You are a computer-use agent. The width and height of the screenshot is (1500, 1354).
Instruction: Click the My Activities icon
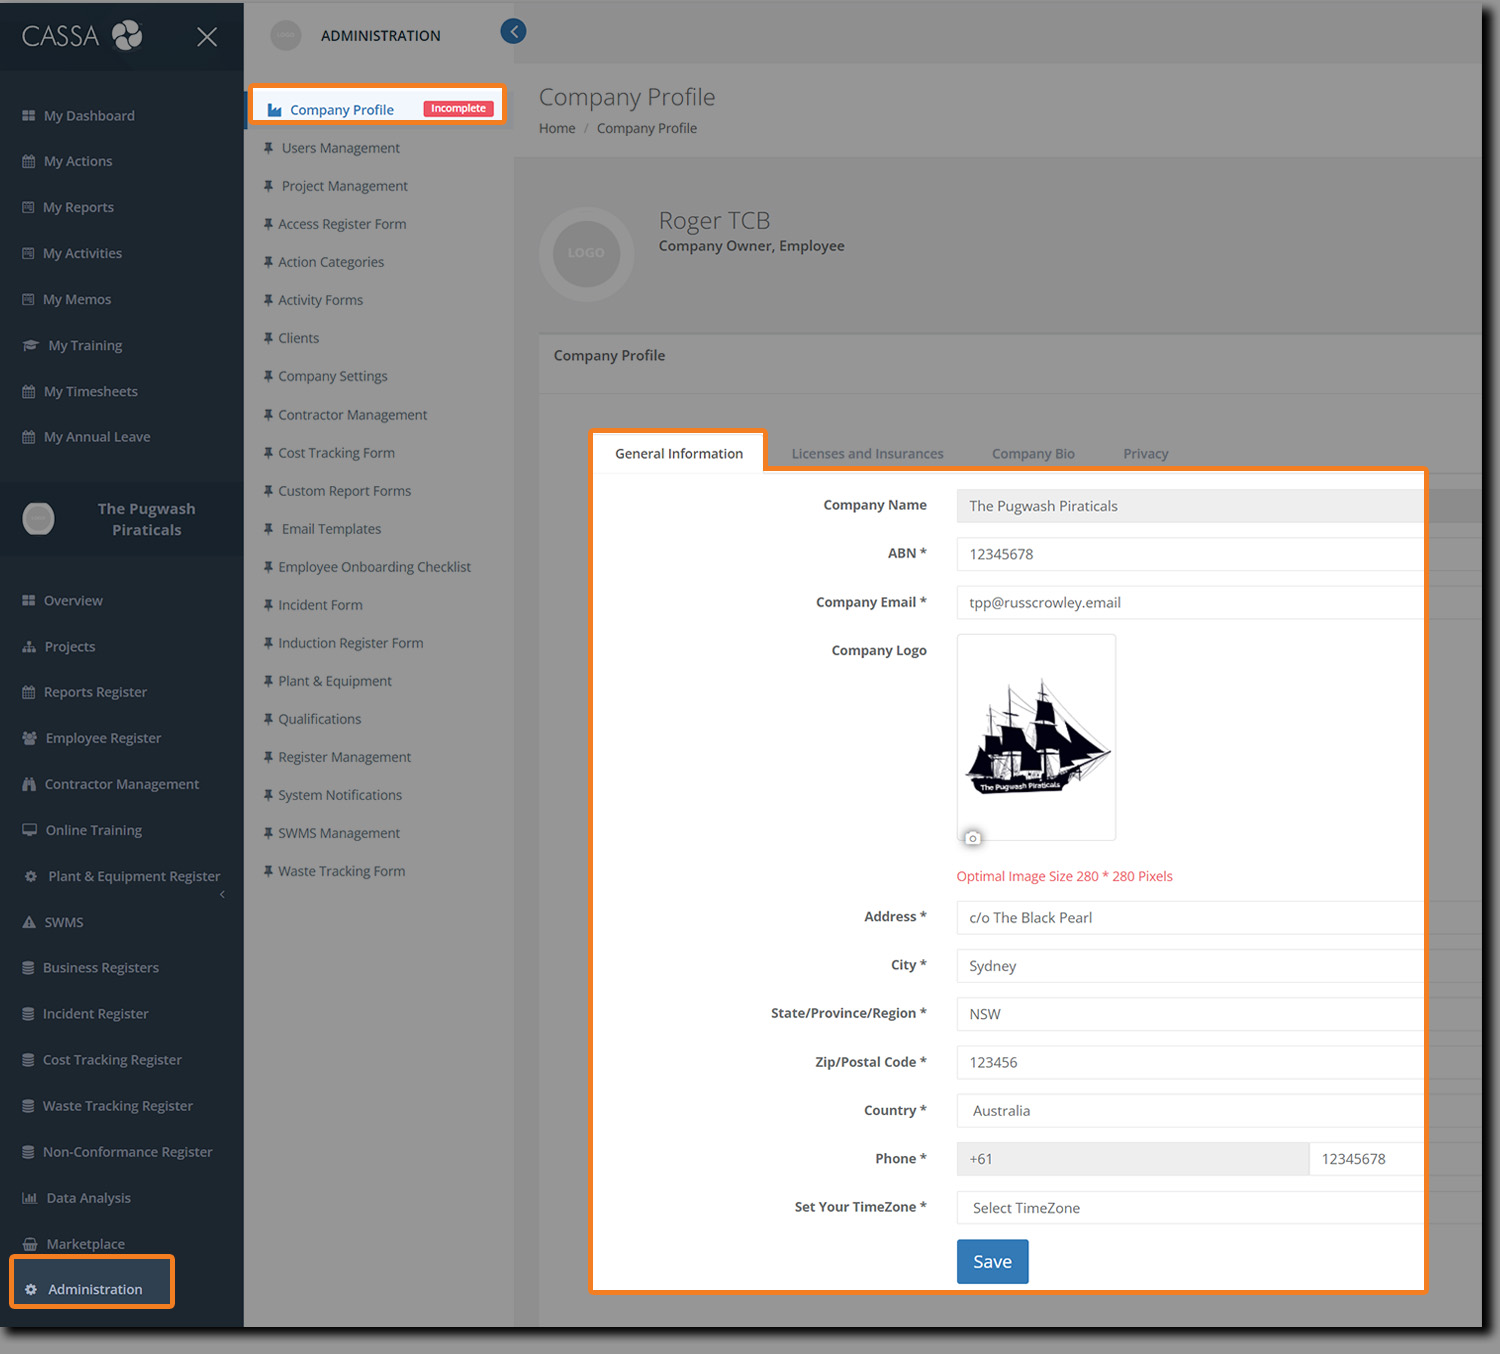[x=29, y=254]
